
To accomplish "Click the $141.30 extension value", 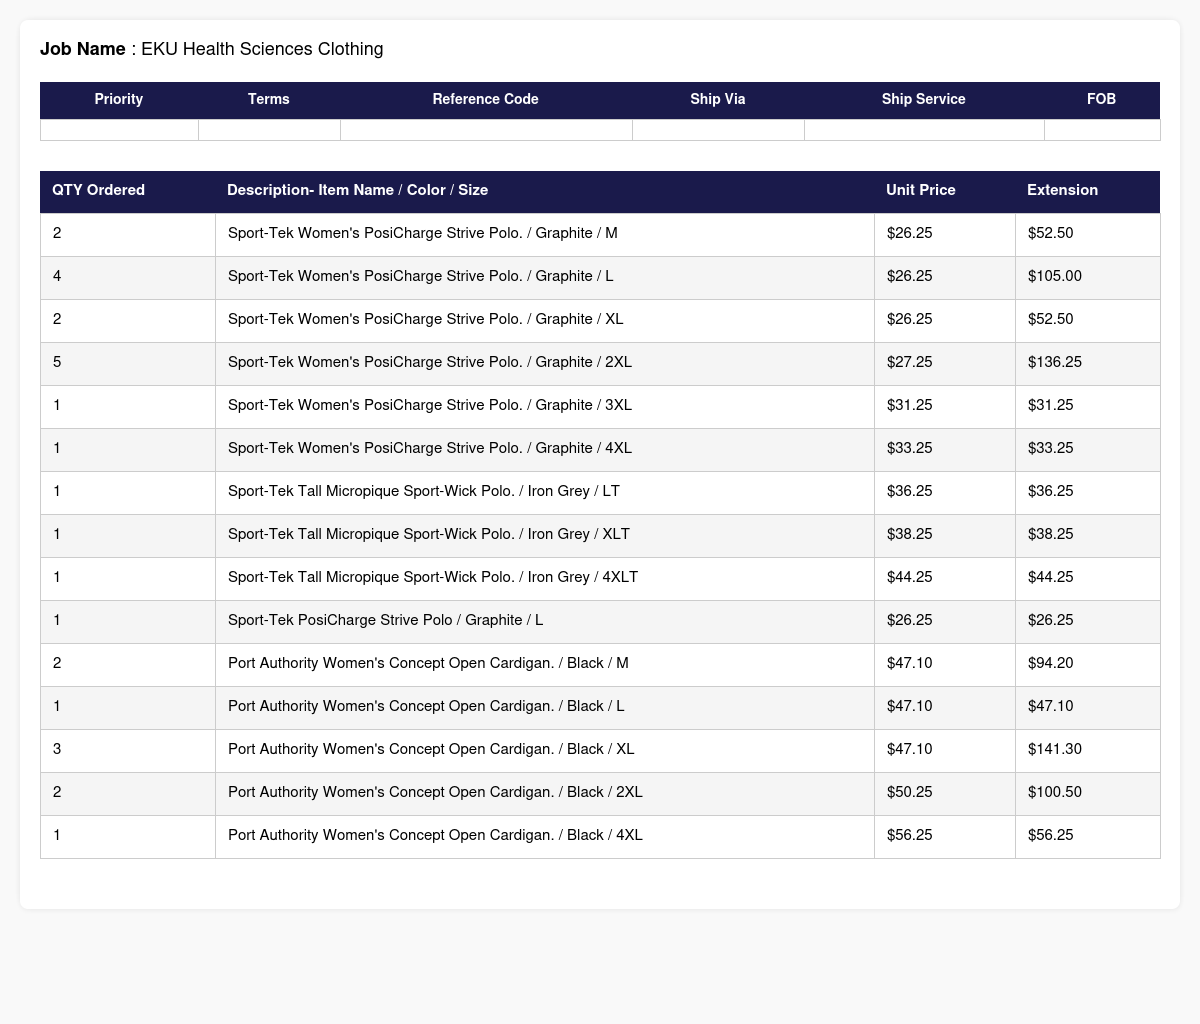I will 1055,749.
